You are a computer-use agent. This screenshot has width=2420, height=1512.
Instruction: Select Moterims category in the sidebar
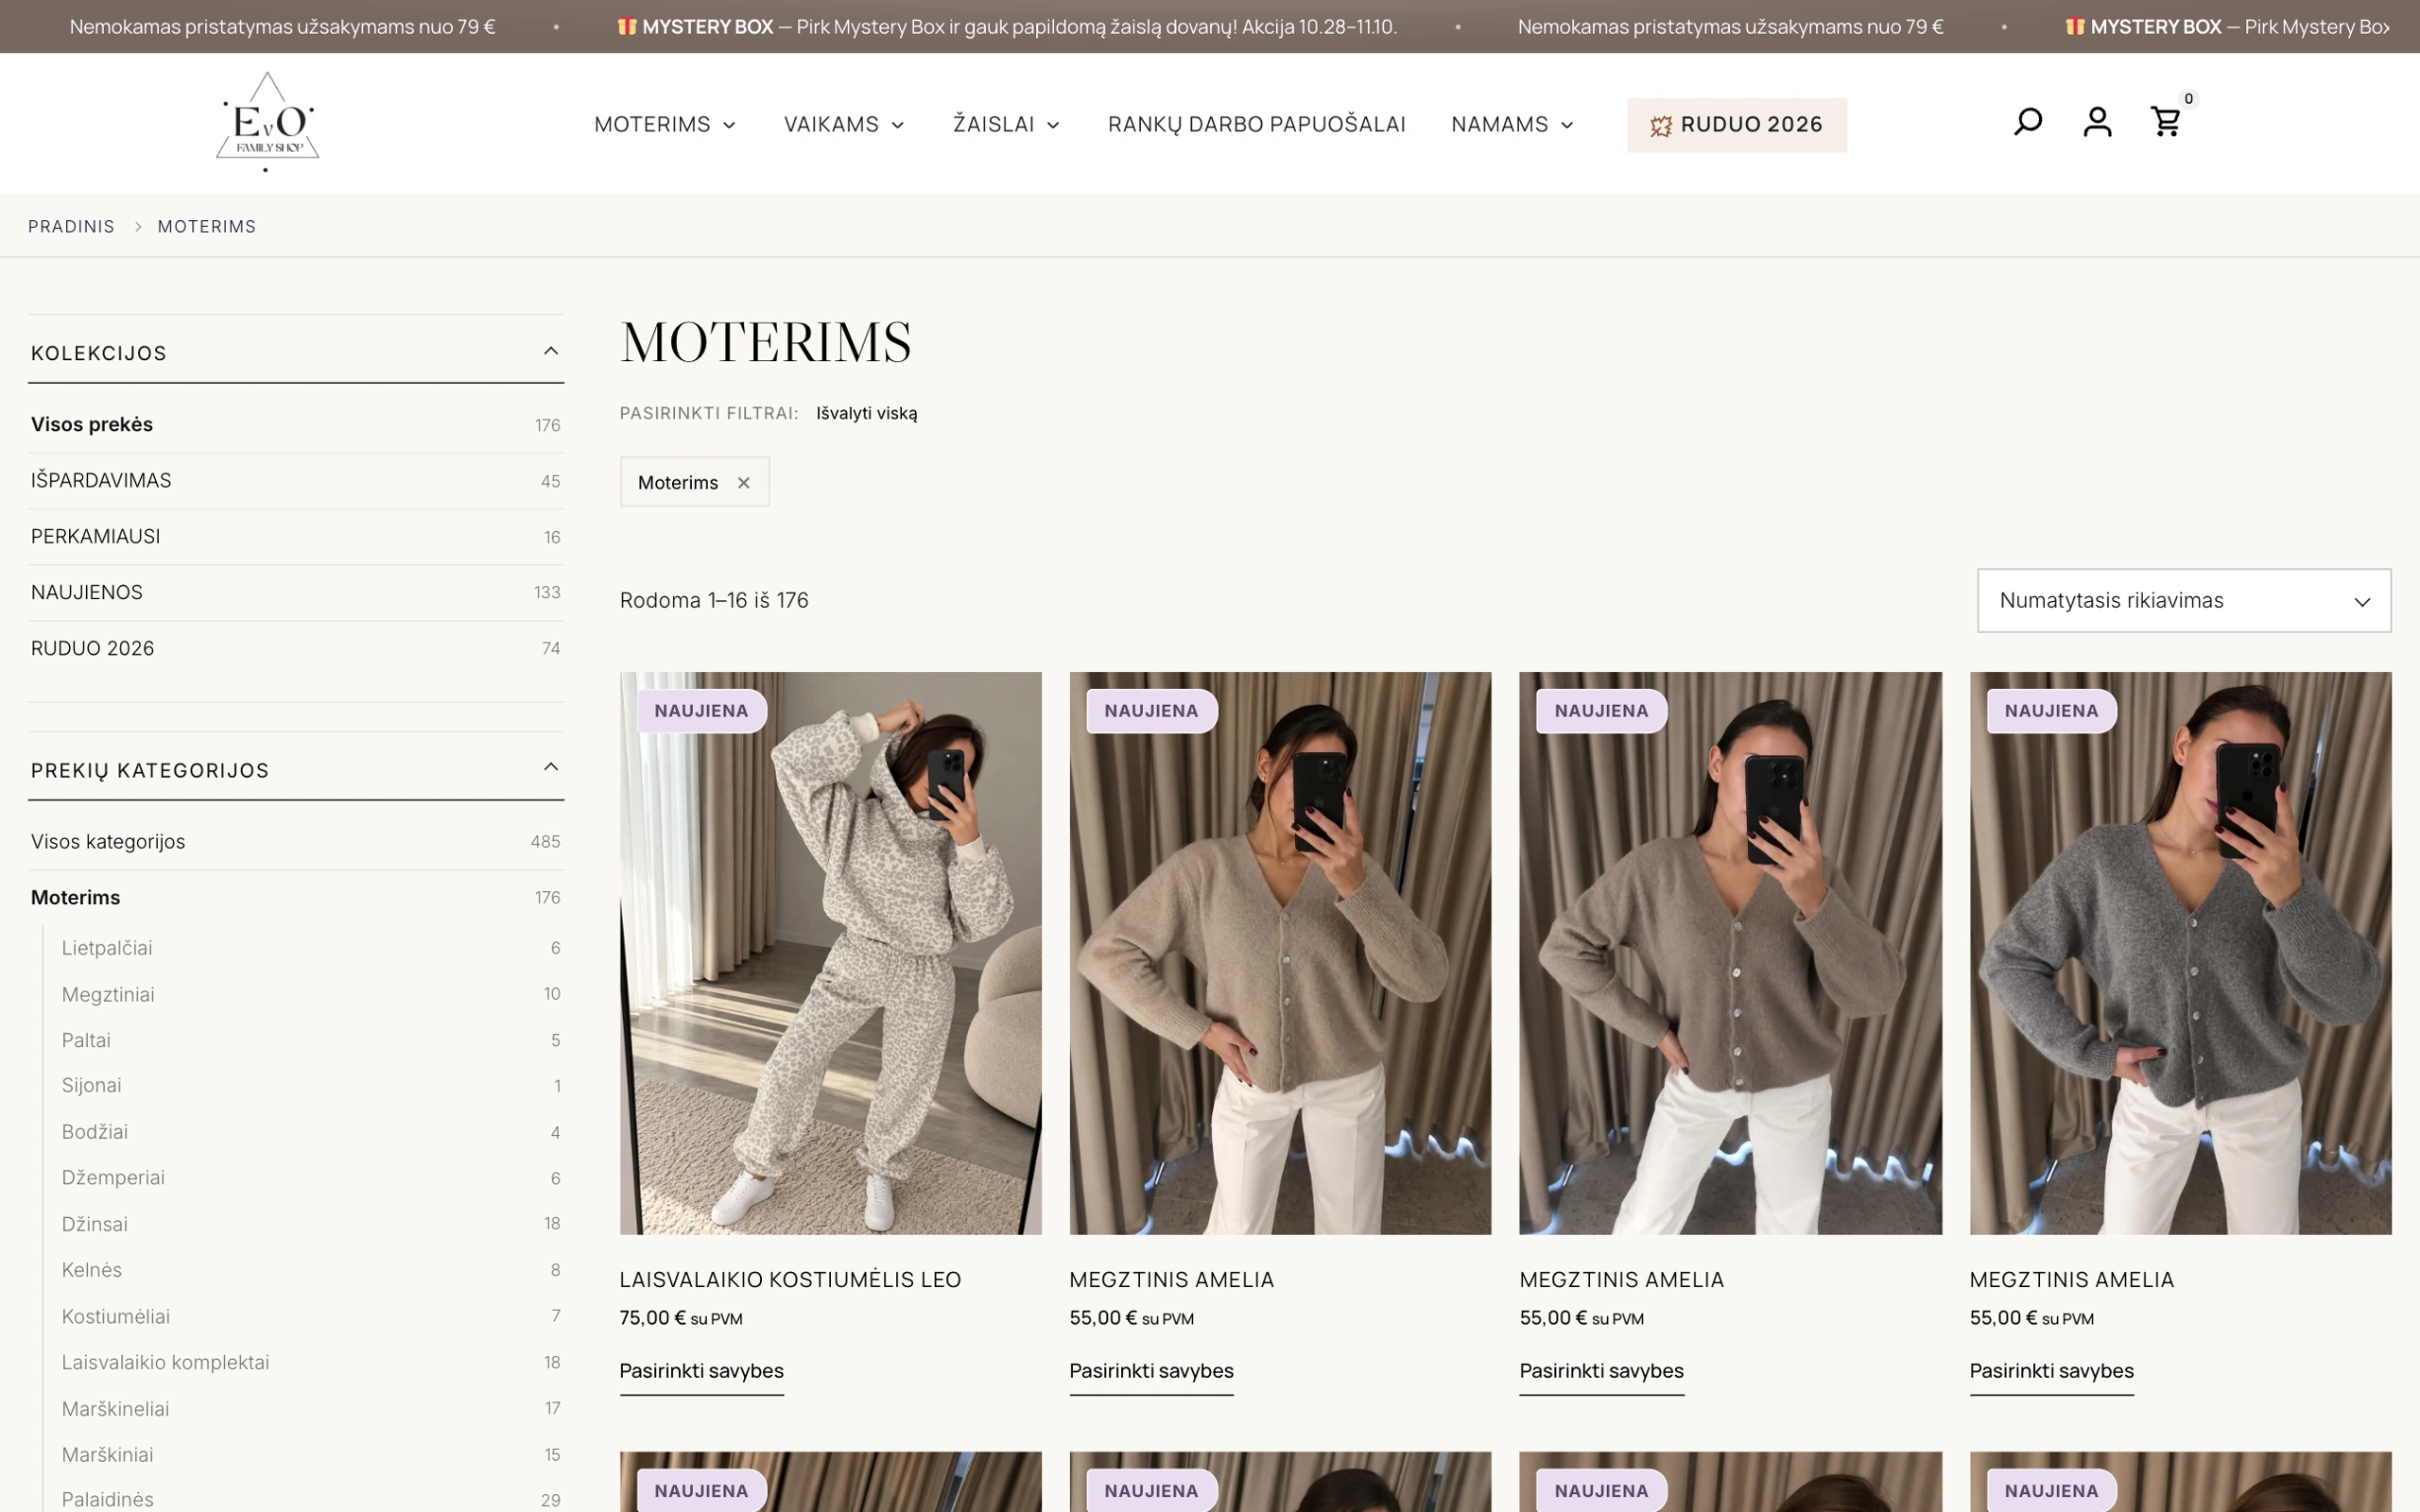[x=295, y=898]
